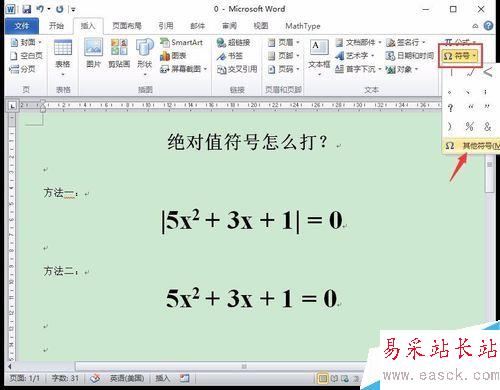
Task: Open the 页眉 (Header) dropdown
Action: click(x=284, y=42)
